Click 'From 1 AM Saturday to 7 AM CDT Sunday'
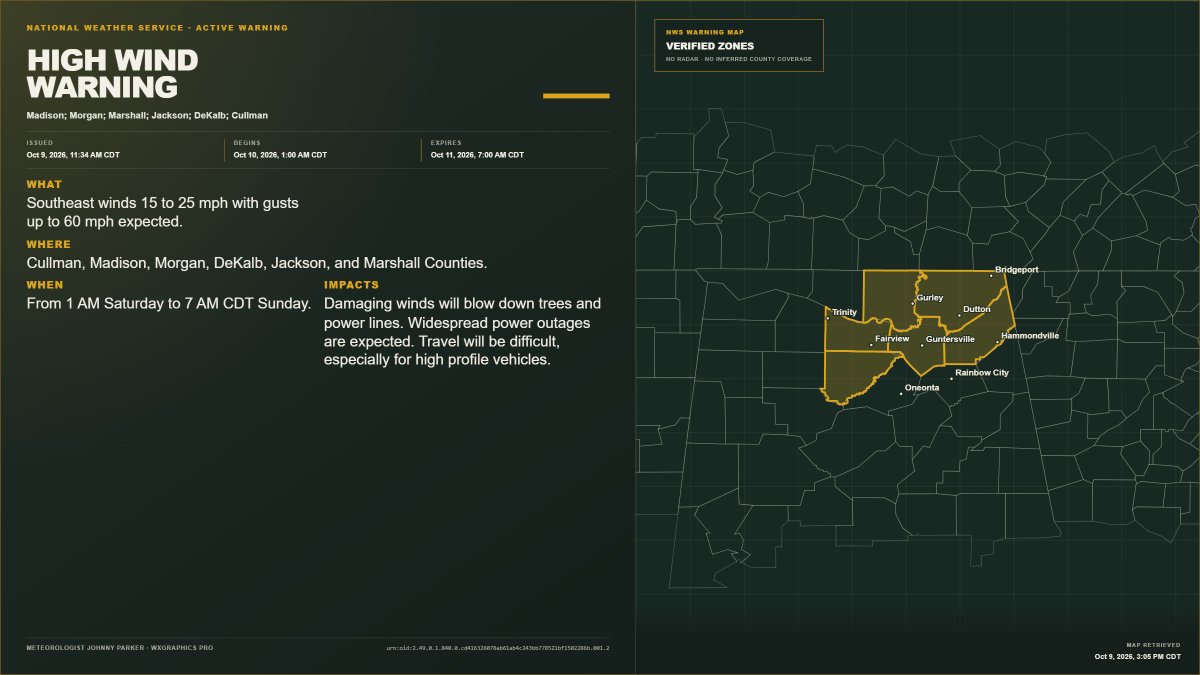Image resolution: width=1200 pixels, height=675 pixels. click(x=169, y=303)
